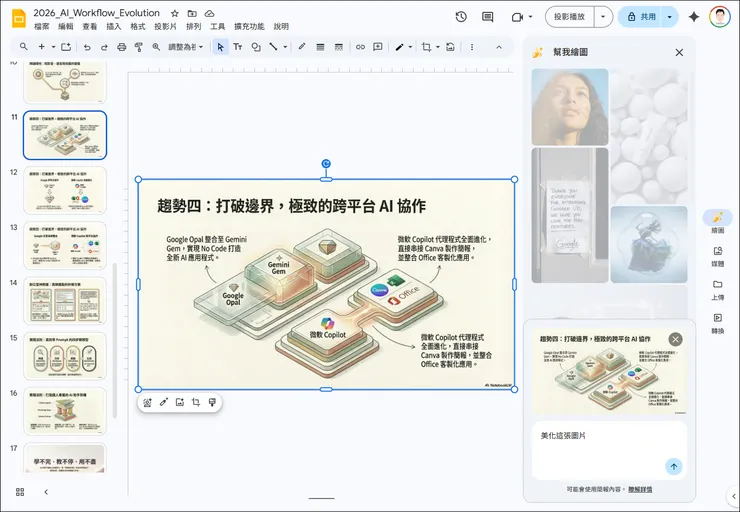Open the more options three-dot menu
The height and width of the screenshot is (512, 740).
[472, 47]
